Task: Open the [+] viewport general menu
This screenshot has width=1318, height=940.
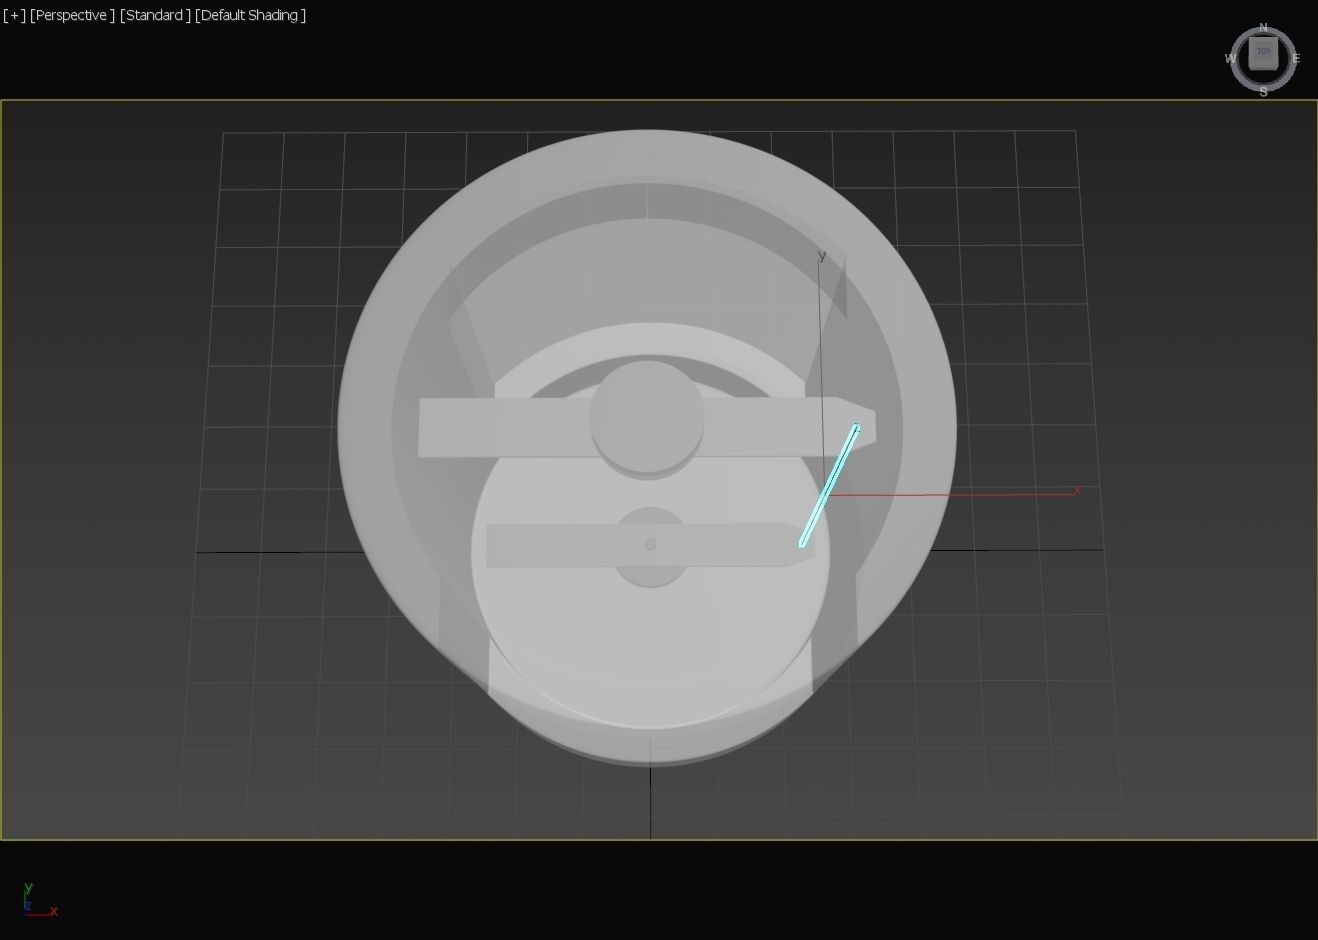Action: coord(14,15)
